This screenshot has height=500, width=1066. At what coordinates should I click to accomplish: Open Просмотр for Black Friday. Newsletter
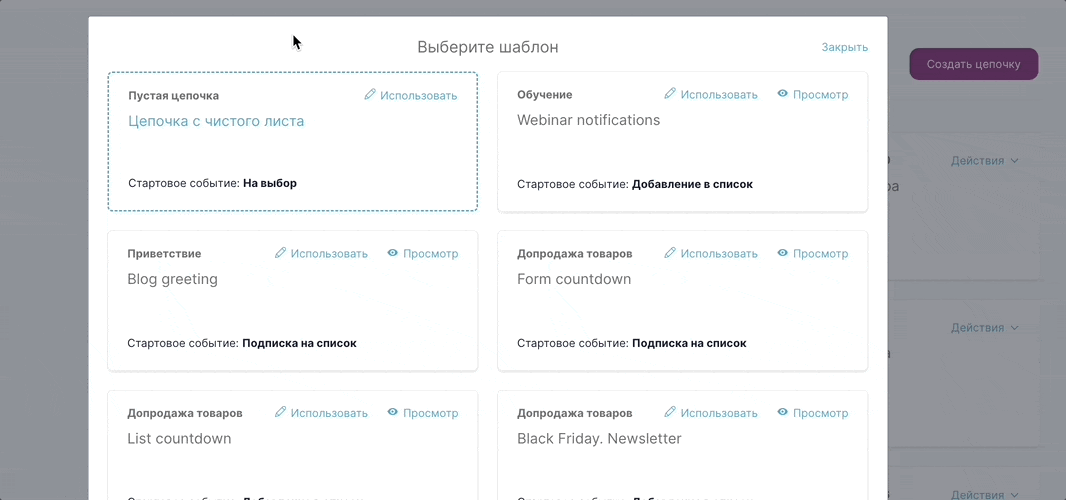pos(821,413)
